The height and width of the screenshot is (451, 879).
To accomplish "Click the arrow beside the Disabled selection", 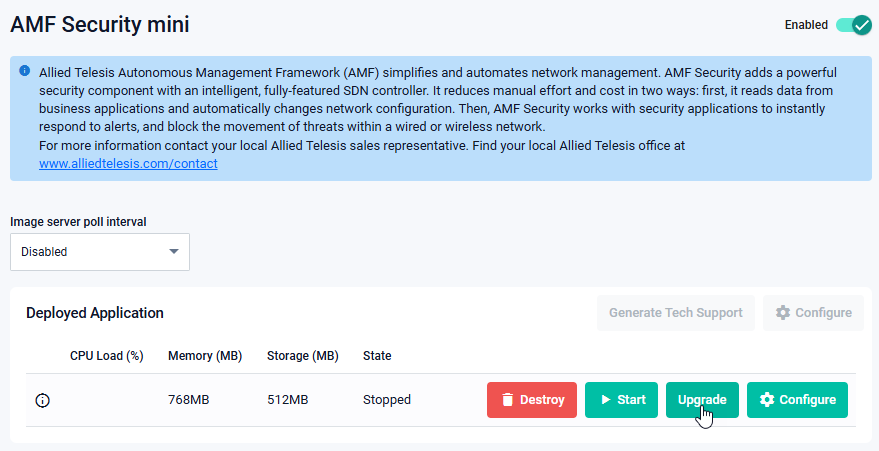I will tap(174, 252).
